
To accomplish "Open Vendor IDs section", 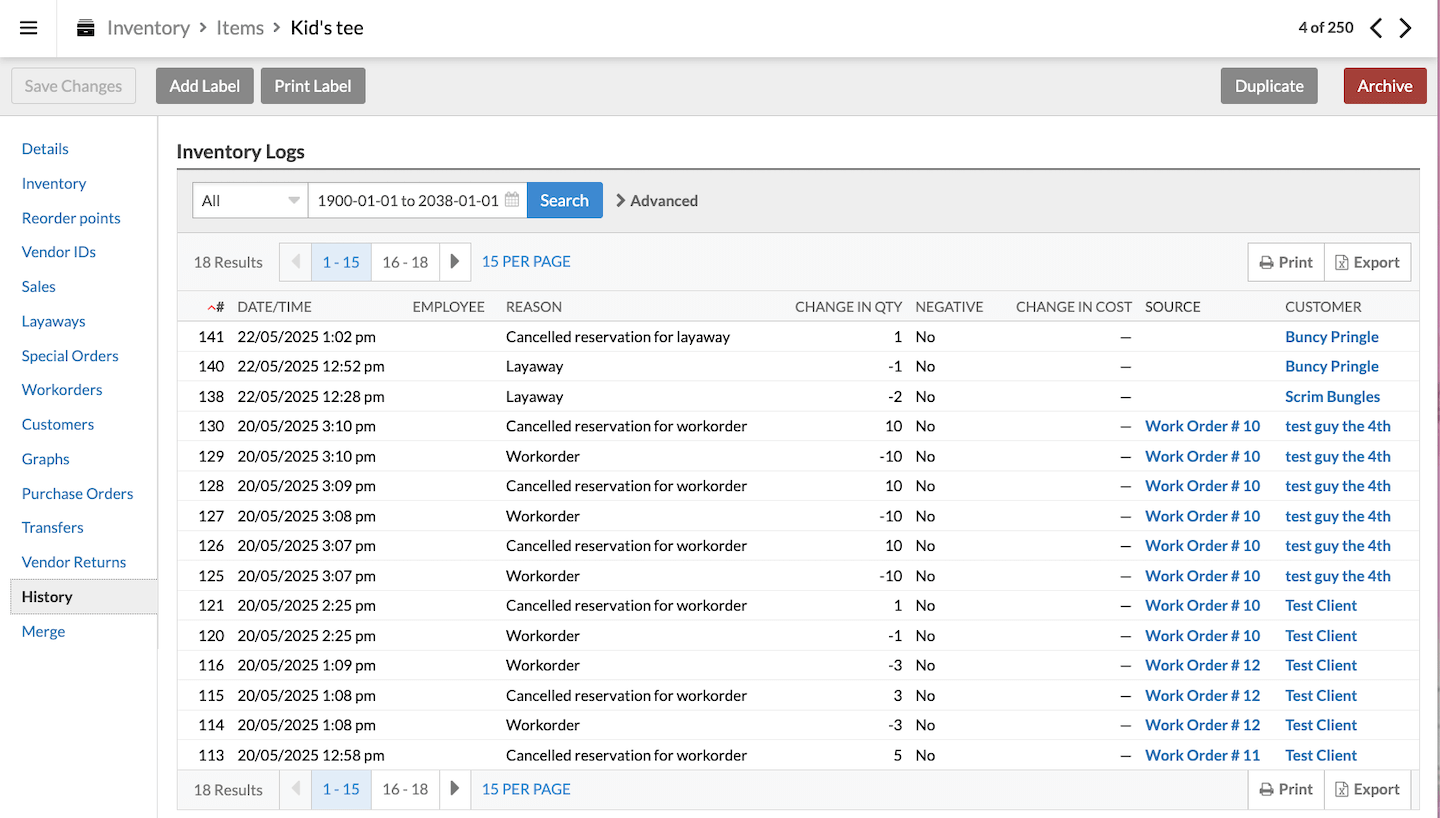I will tap(59, 252).
